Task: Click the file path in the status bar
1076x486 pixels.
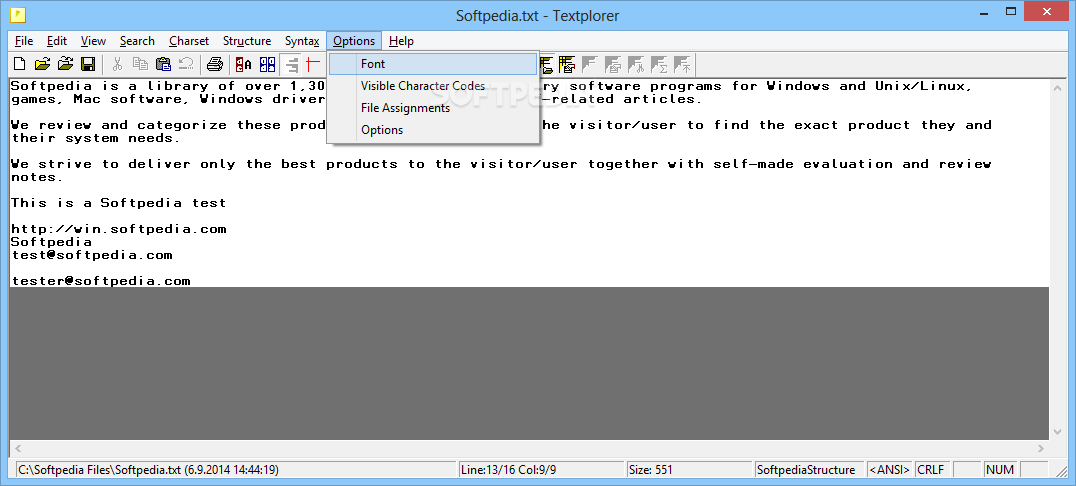Action: click(x=236, y=470)
